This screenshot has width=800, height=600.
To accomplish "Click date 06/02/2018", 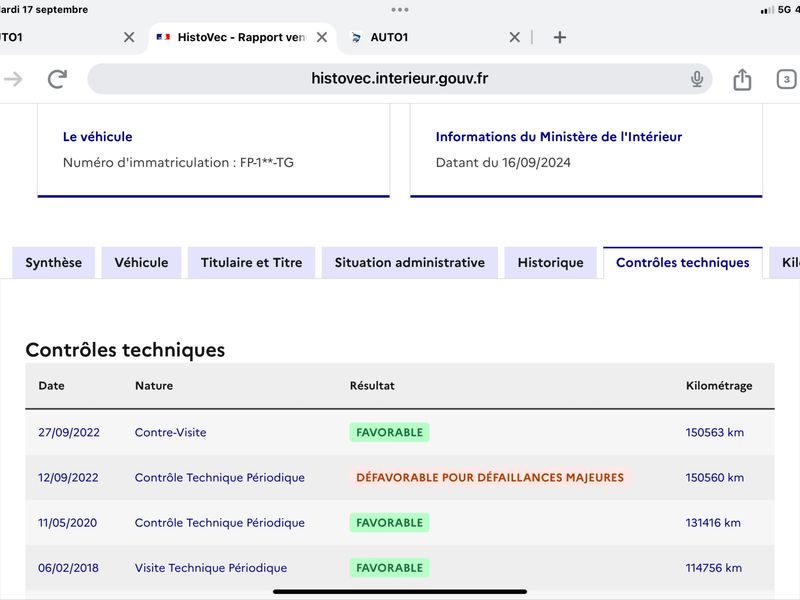I will (68, 568).
